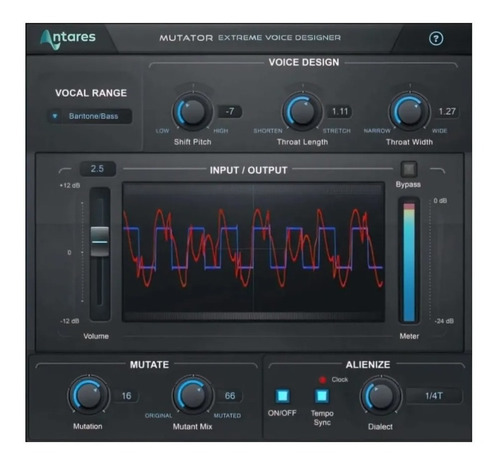Screen dimensions: 500x467
Task: Click the Throat Length value field 1.11
Action: coord(340,111)
